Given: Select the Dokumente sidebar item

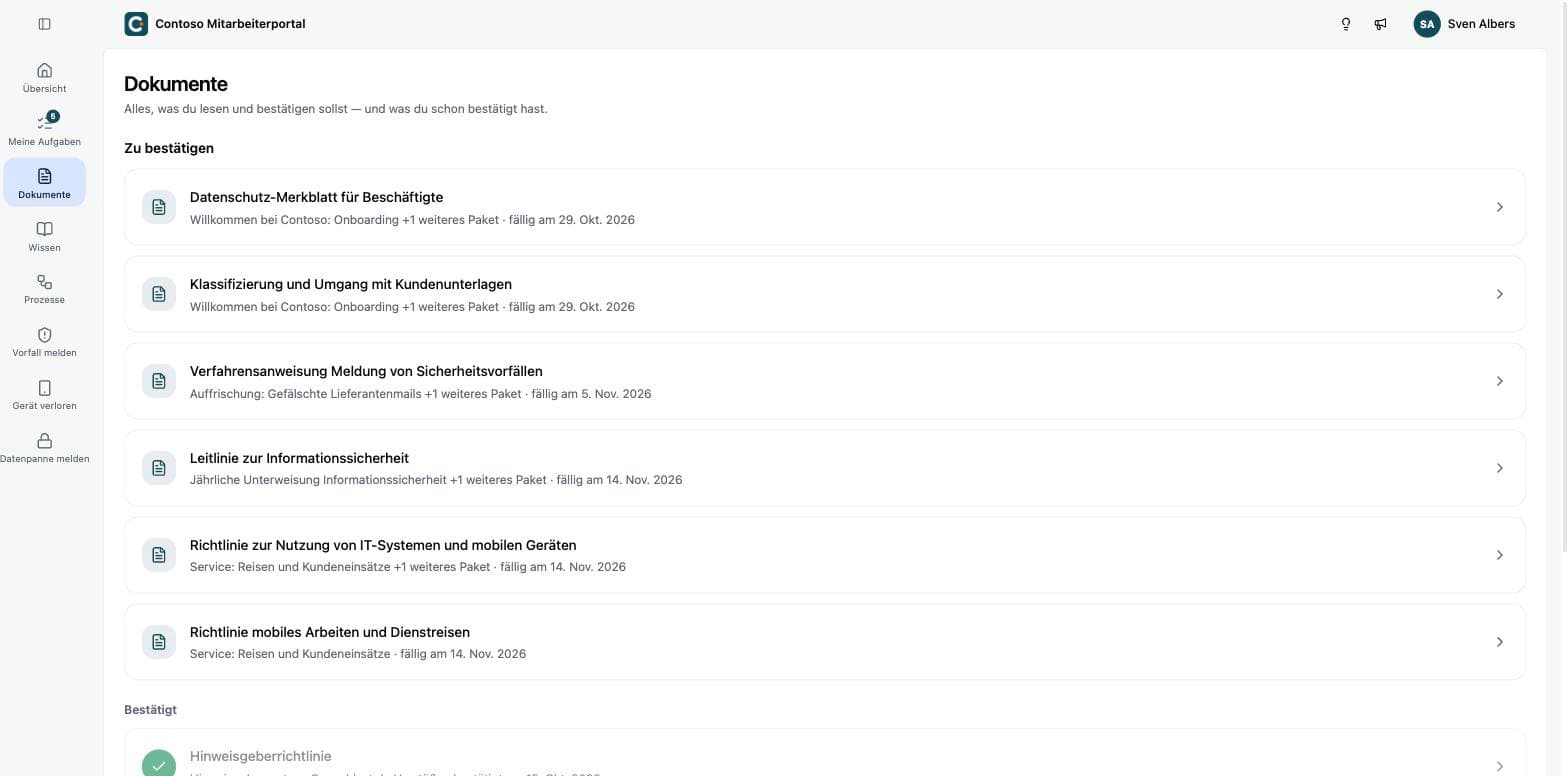Looking at the screenshot, I should coord(44,183).
